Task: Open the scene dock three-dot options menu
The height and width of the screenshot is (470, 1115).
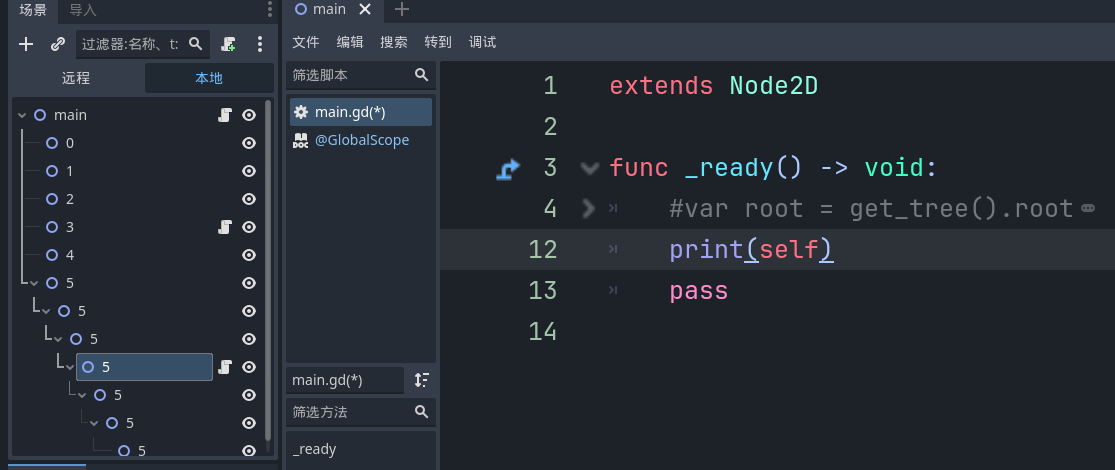Action: click(260, 44)
